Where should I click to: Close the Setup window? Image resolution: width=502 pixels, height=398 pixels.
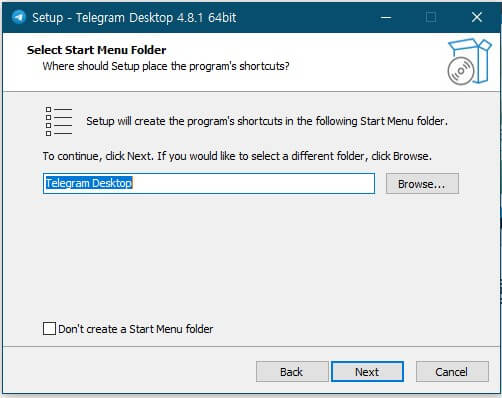click(477, 17)
